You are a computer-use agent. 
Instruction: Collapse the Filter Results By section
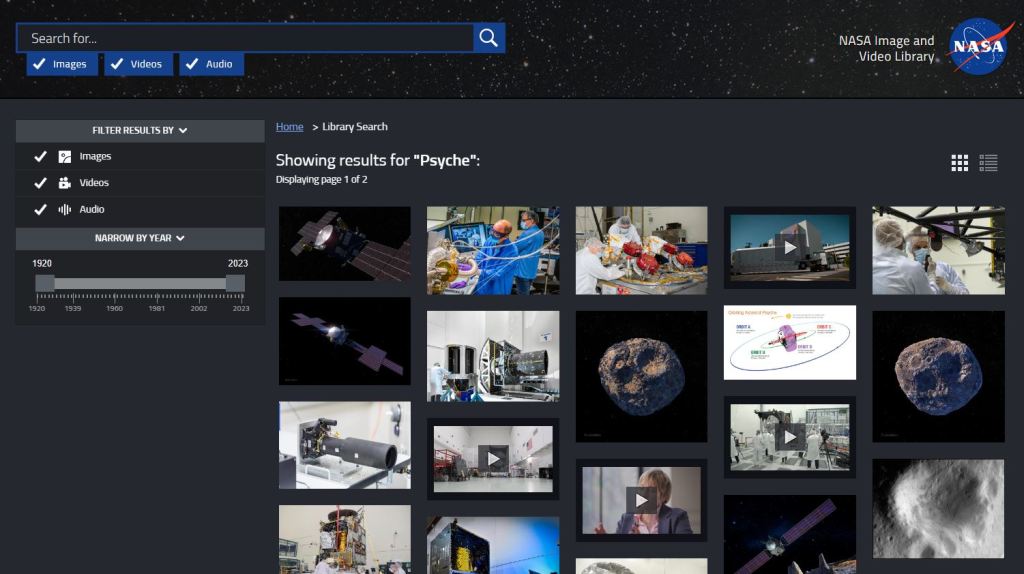[x=140, y=130]
